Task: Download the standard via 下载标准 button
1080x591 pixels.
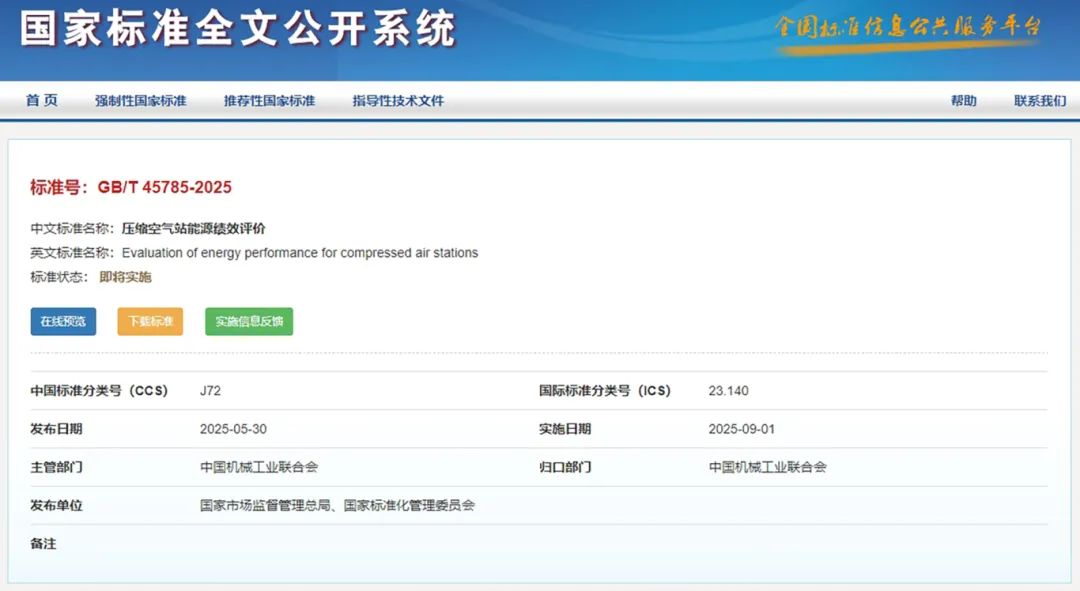Action: [149, 321]
